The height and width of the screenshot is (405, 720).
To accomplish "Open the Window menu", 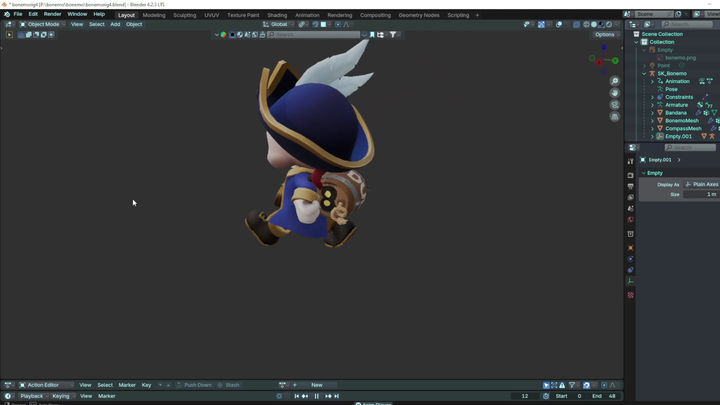I will click(x=77, y=14).
